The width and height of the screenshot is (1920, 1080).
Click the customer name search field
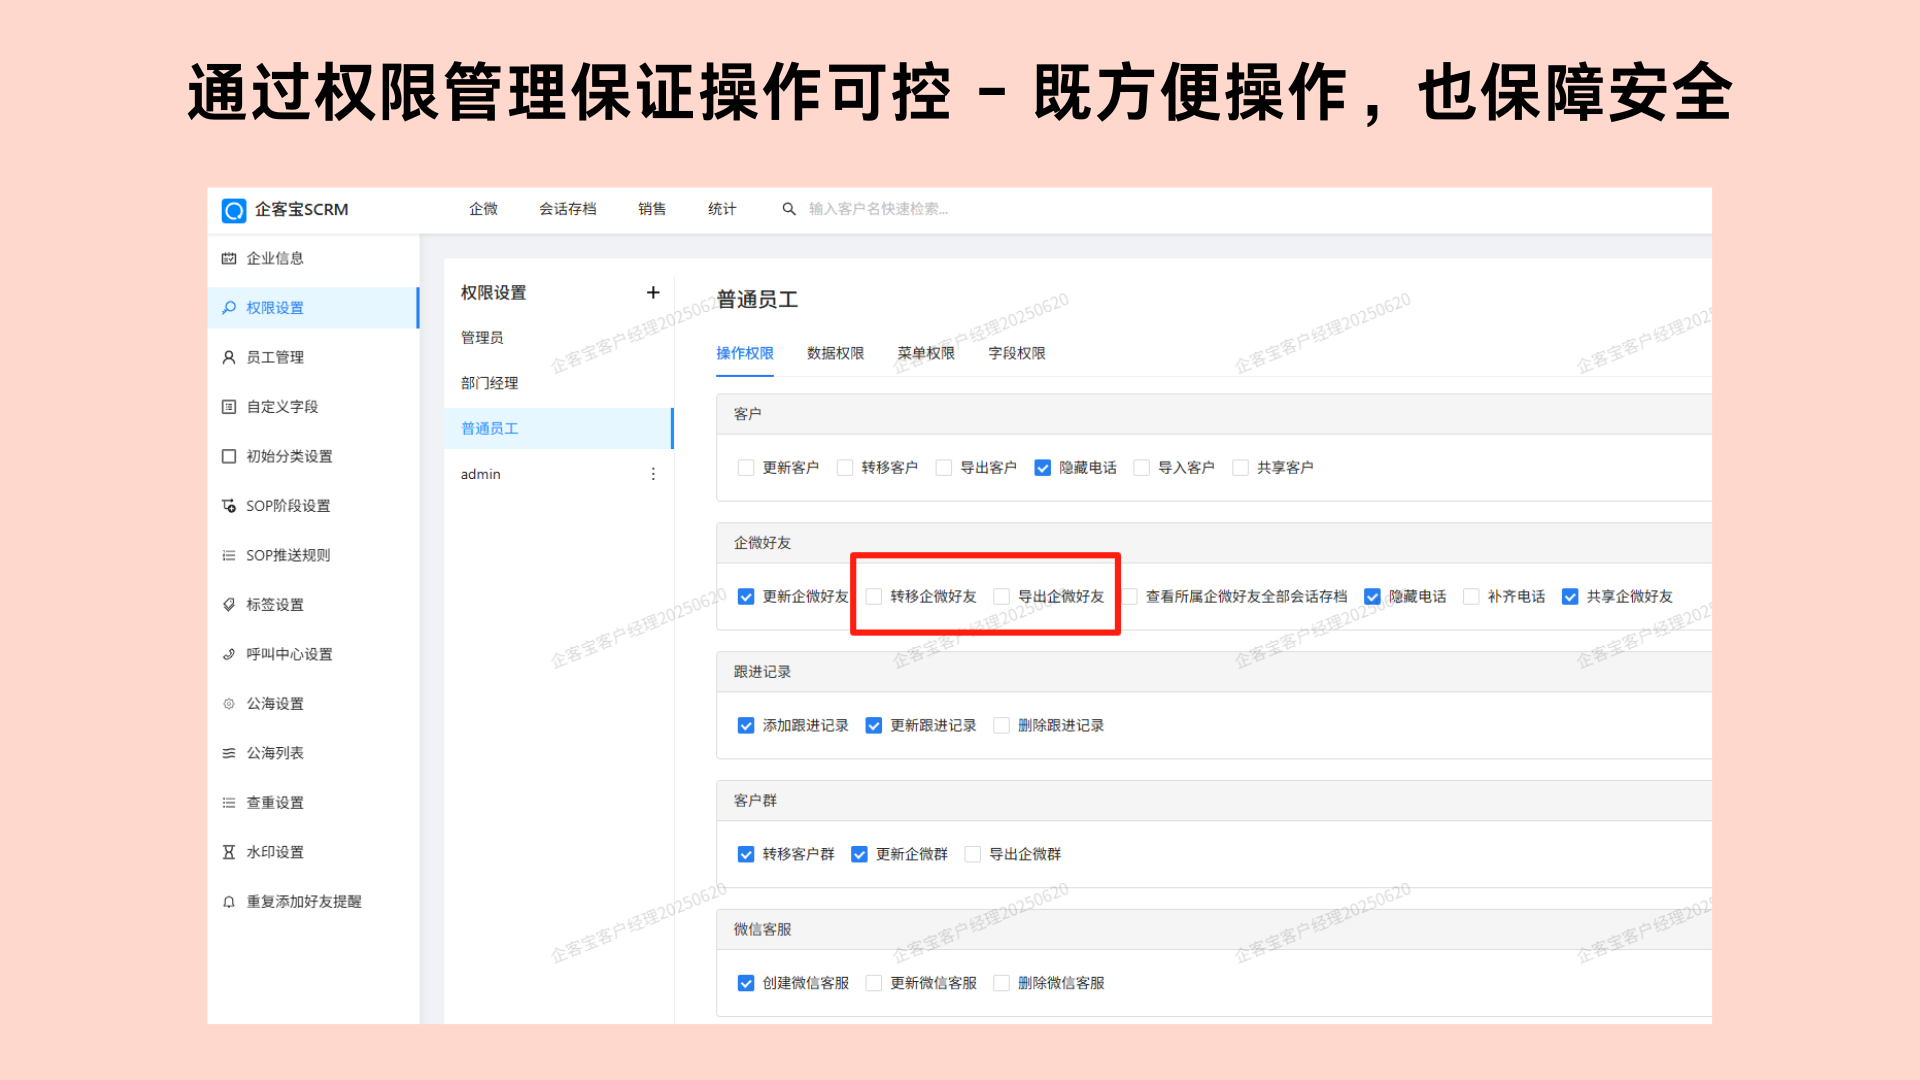(878, 209)
